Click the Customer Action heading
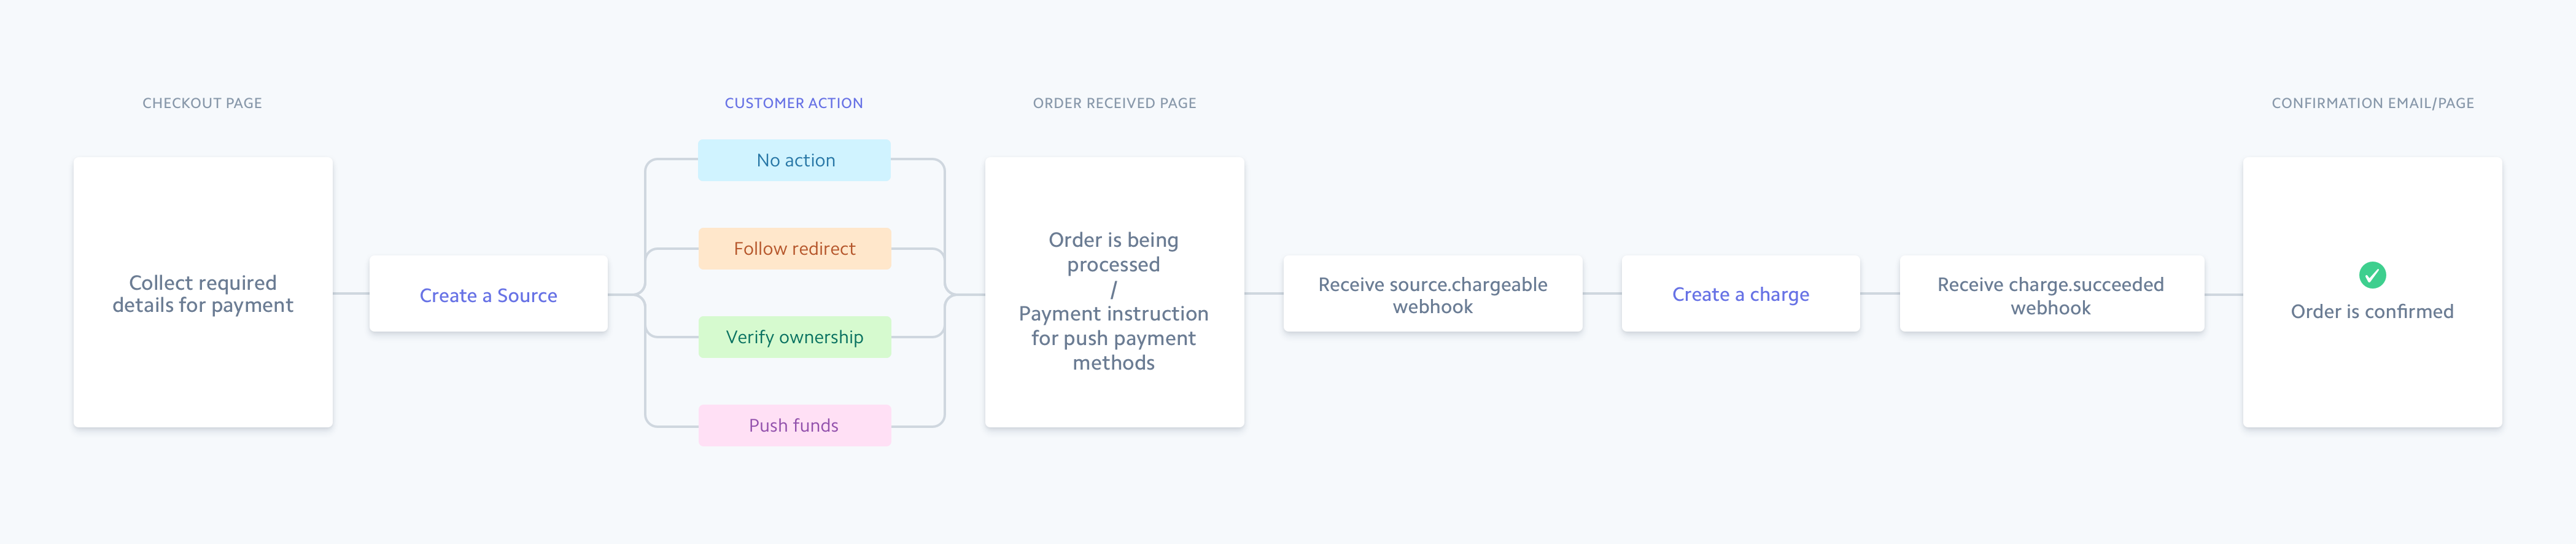 coord(793,103)
